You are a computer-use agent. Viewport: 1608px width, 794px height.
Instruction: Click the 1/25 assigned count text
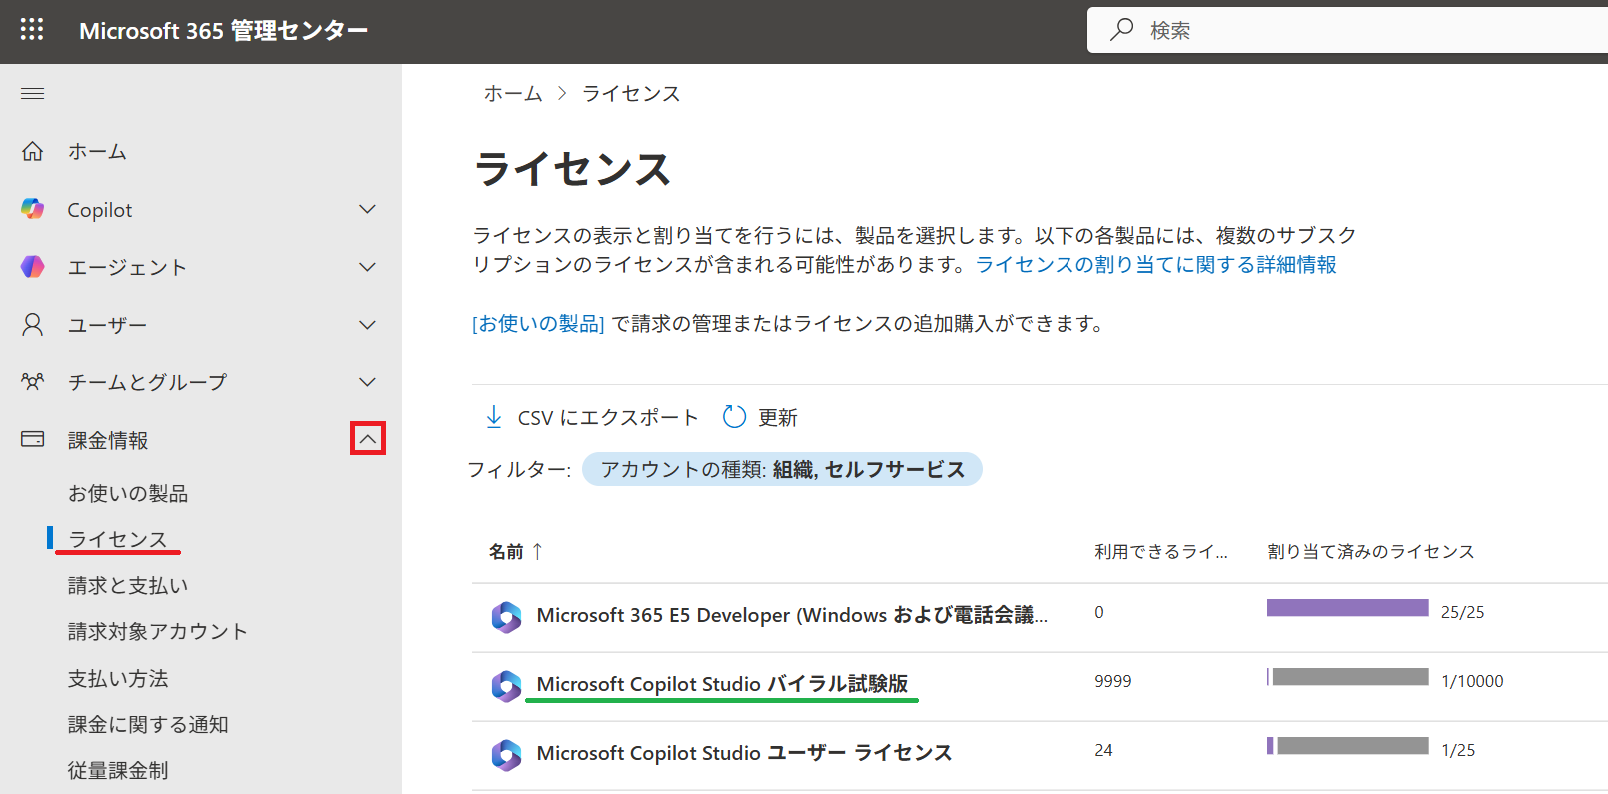[x=1458, y=750]
